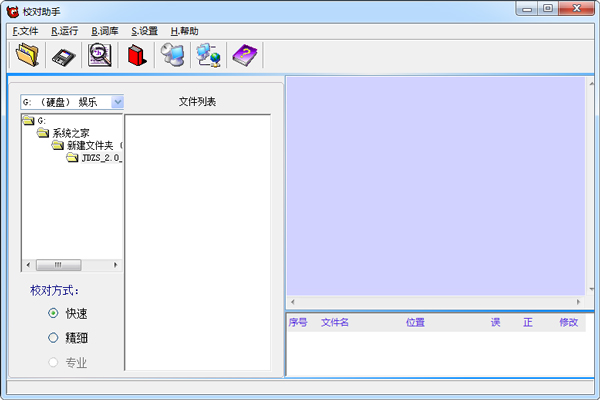Expand the G: drive selection dropdown
Image resolution: width=600 pixels, height=400 pixels.
[117, 102]
